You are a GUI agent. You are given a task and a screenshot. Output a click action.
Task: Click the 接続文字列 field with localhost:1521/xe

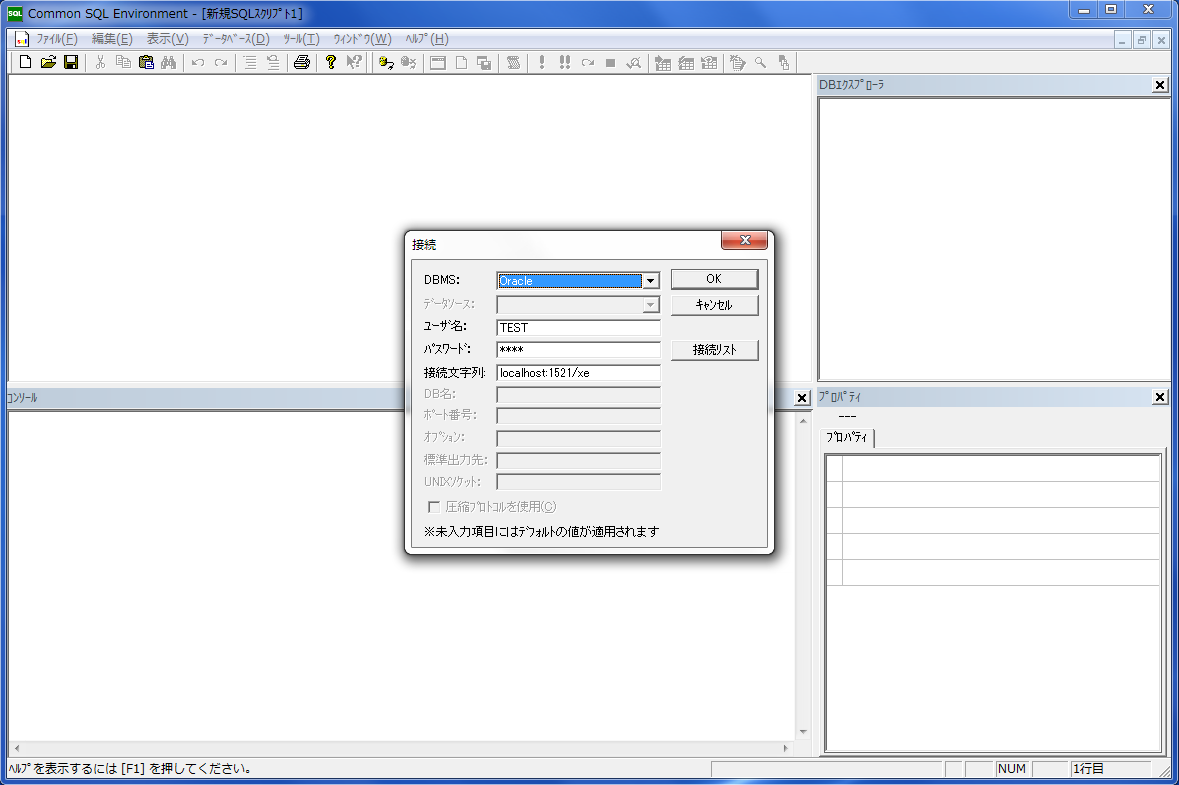pos(578,373)
